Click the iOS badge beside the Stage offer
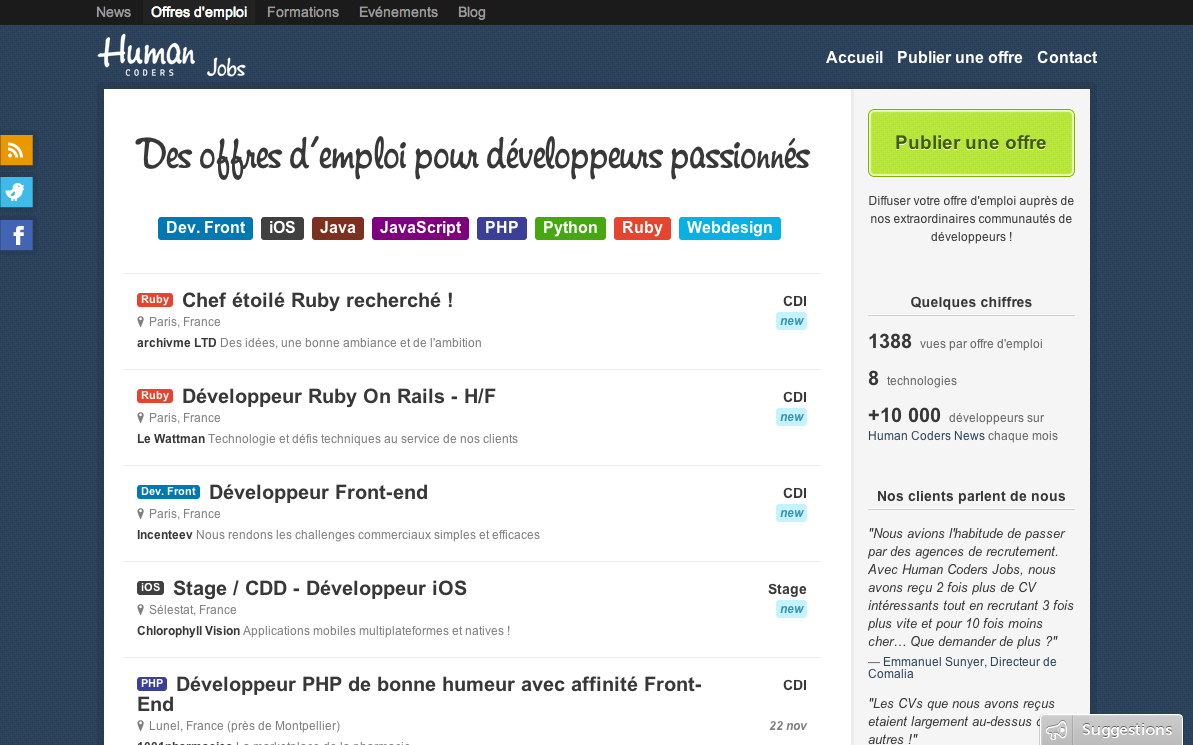The height and width of the screenshot is (745, 1193). 150,588
